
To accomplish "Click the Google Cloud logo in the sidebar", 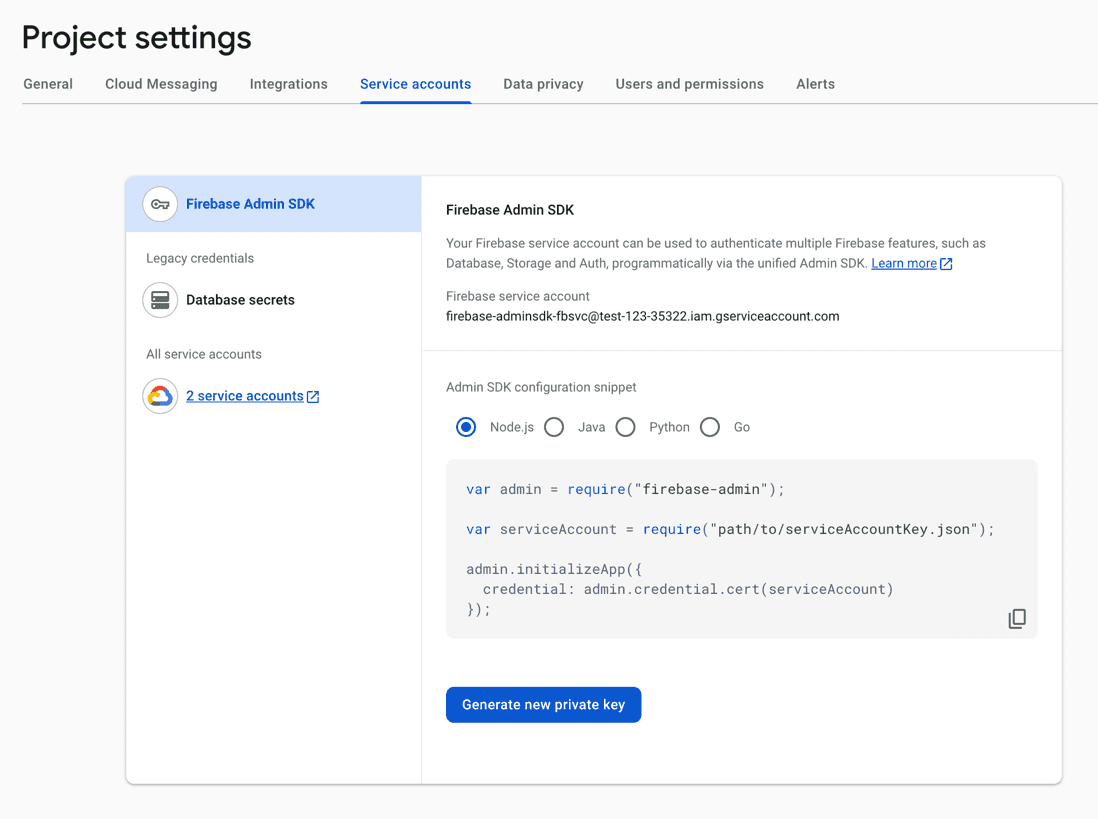I will (160, 396).
